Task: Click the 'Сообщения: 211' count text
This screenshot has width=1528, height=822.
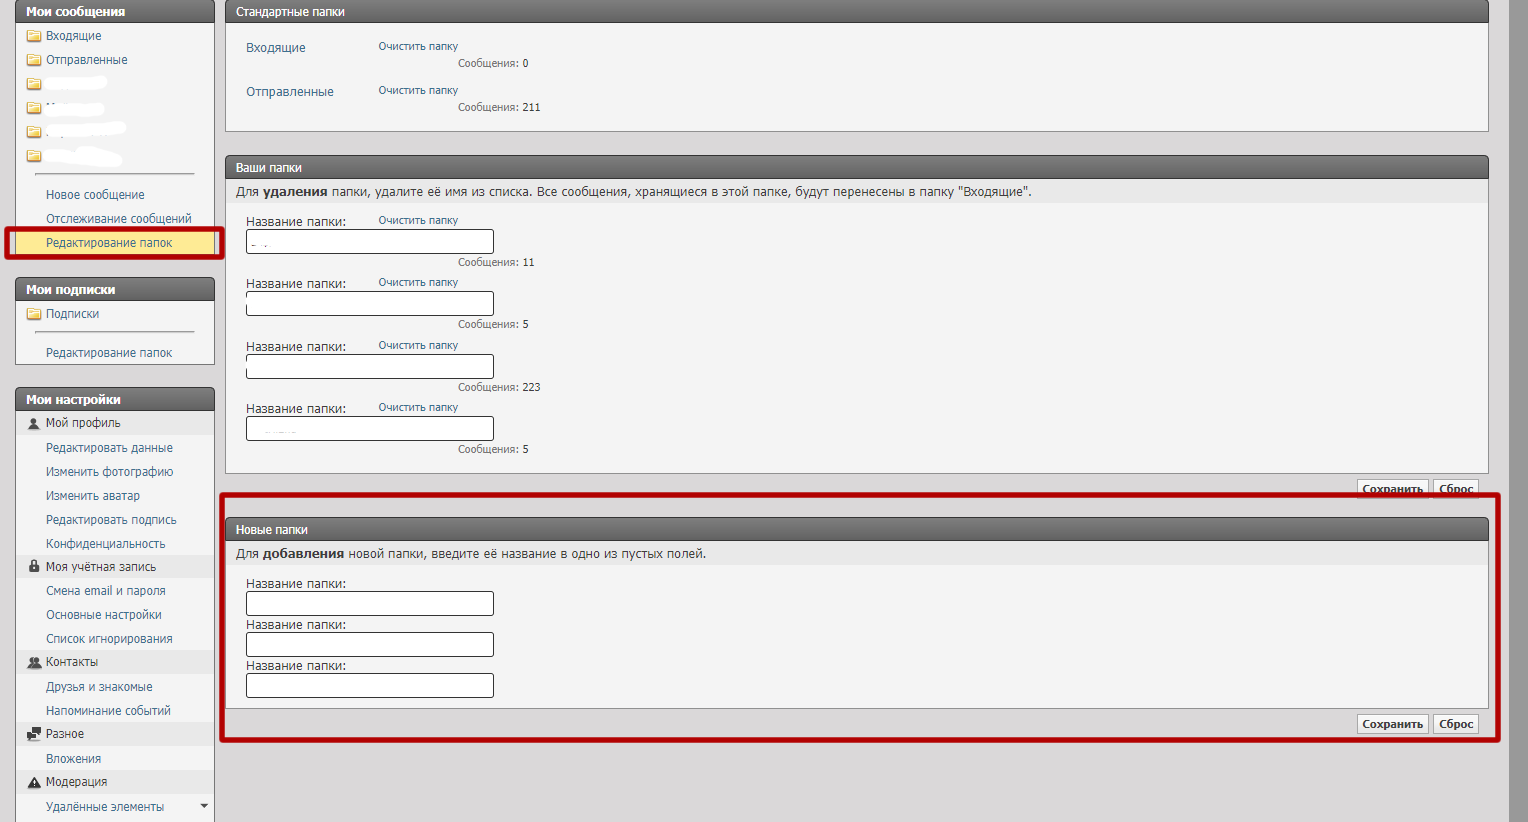Action: (499, 107)
